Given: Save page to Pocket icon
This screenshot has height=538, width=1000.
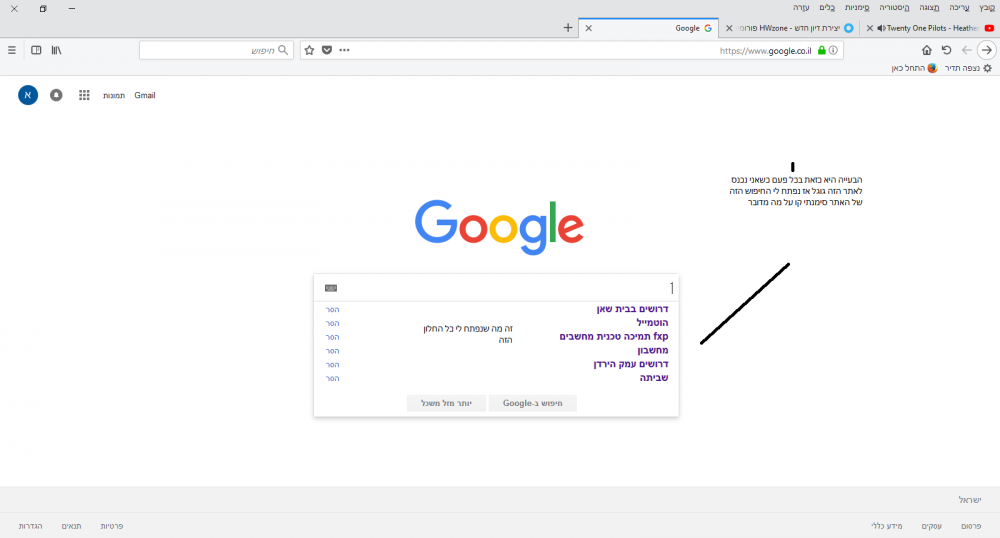Looking at the screenshot, I should pyautogui.click(x=327, y=50).
